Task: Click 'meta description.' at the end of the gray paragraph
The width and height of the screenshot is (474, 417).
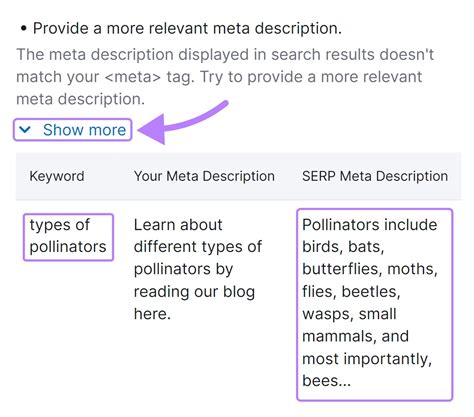Action: (x=81, y=99)
